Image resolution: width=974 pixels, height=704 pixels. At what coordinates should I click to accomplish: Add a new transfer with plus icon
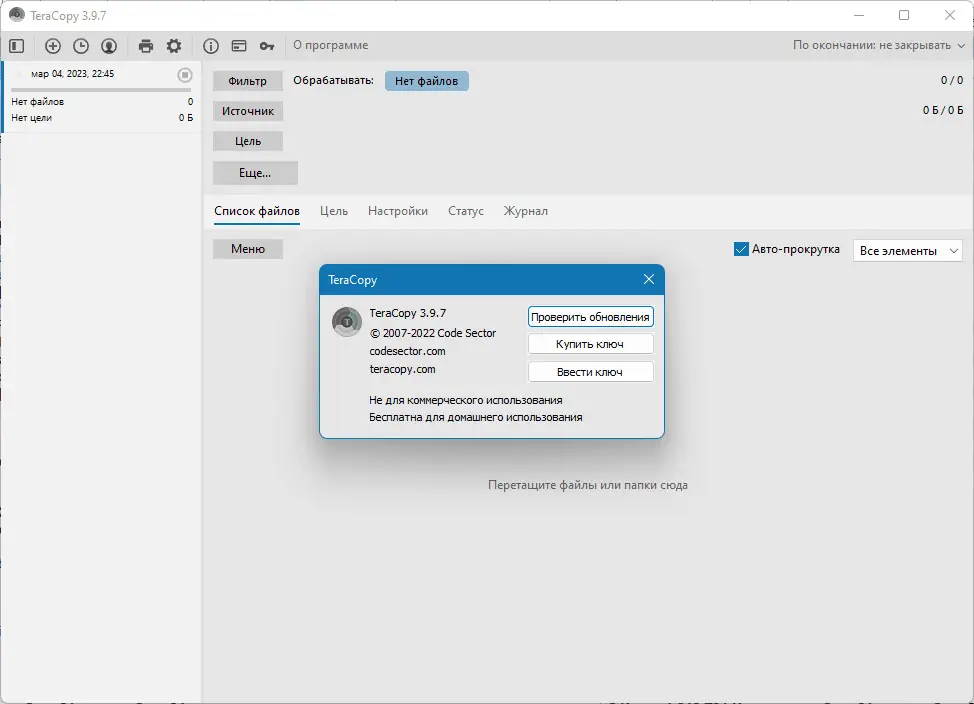(53, 45)
